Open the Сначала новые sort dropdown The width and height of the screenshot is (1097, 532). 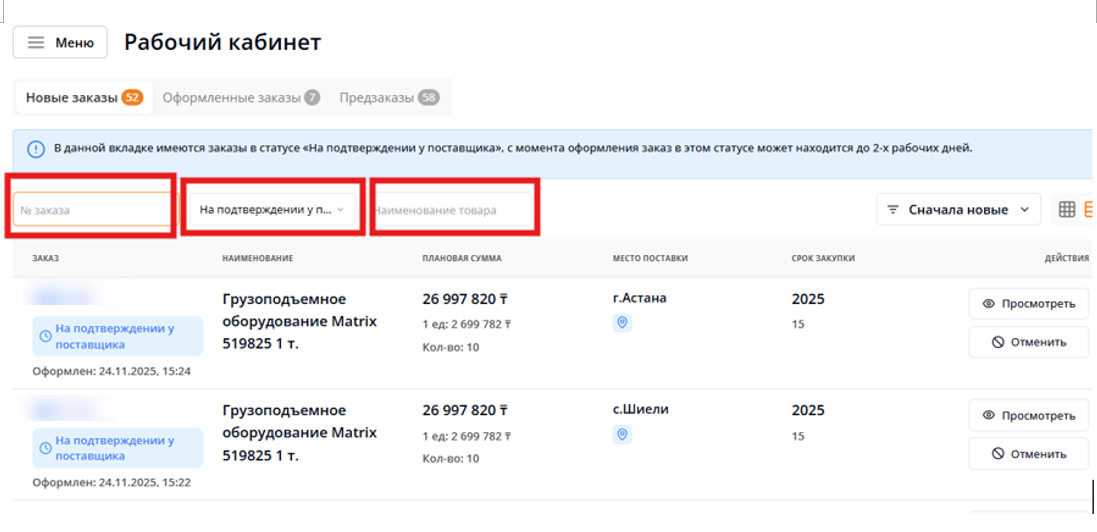[x=958, y=210]
